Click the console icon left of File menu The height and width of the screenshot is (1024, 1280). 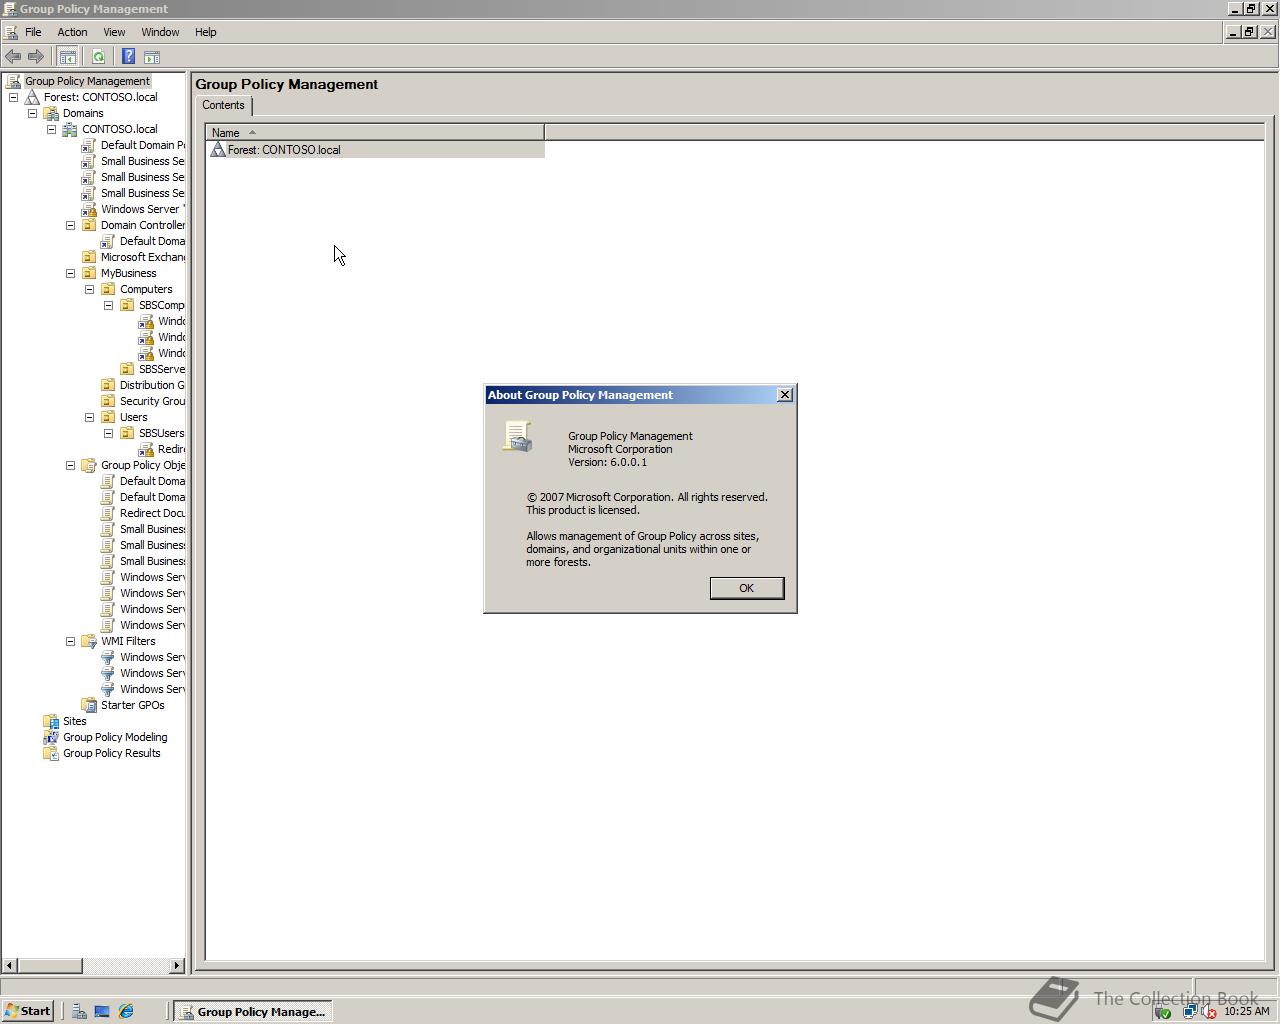pyautogui.click(x=11, y=32)
